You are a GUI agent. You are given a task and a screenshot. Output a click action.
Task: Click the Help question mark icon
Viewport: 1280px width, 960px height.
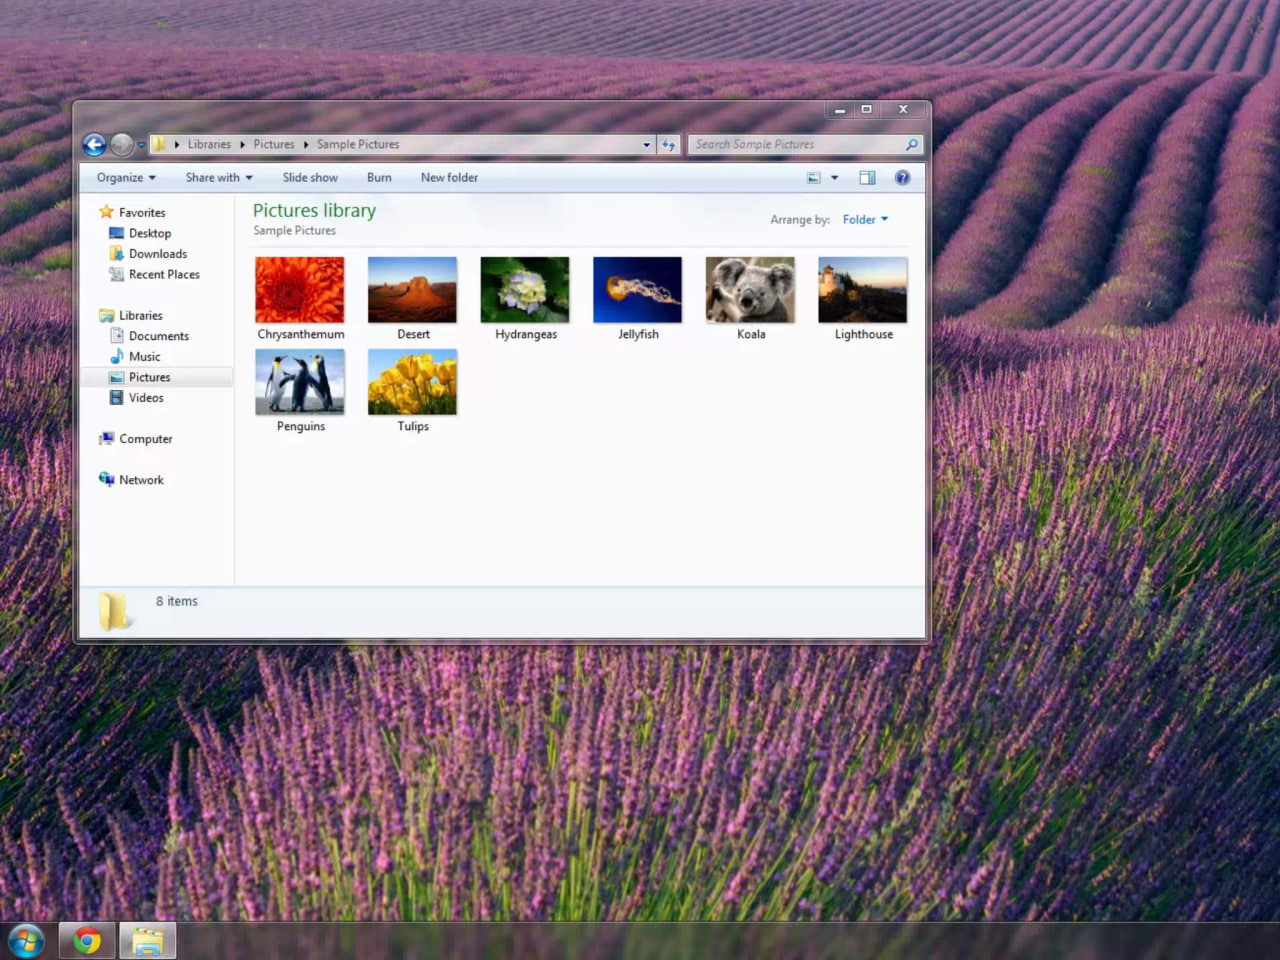pos(902,178)
